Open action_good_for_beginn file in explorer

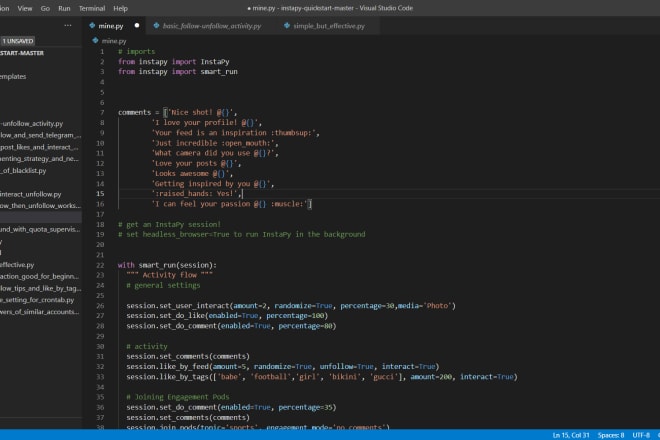point(40,277)
